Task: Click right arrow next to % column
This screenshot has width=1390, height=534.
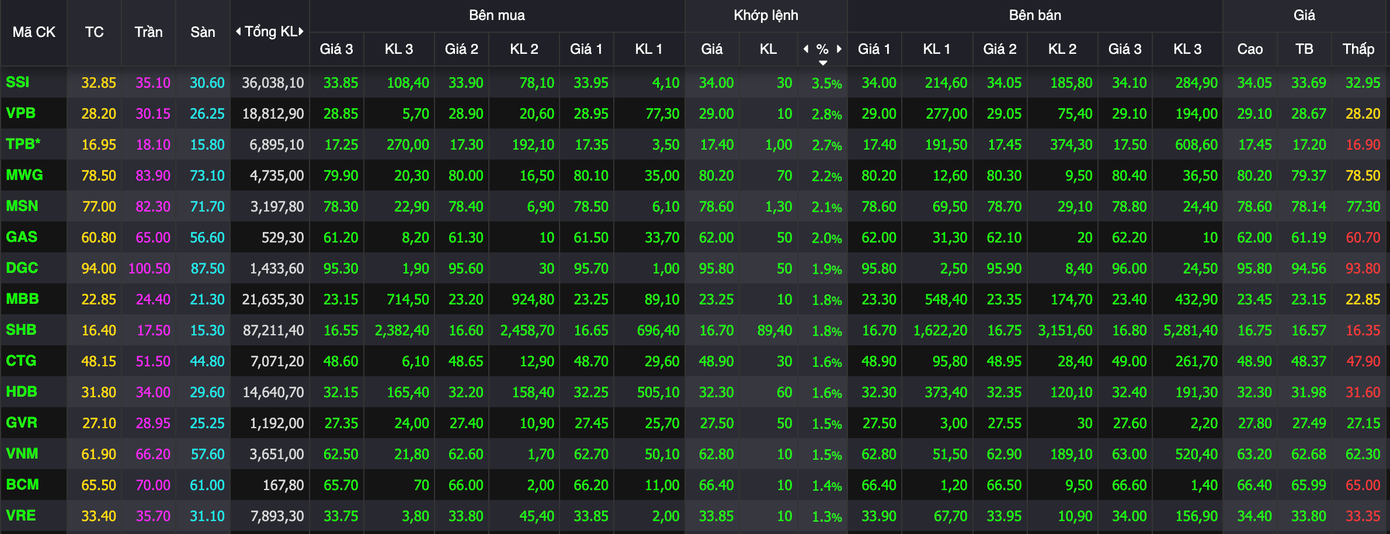Action: click(x=839, y=49)
